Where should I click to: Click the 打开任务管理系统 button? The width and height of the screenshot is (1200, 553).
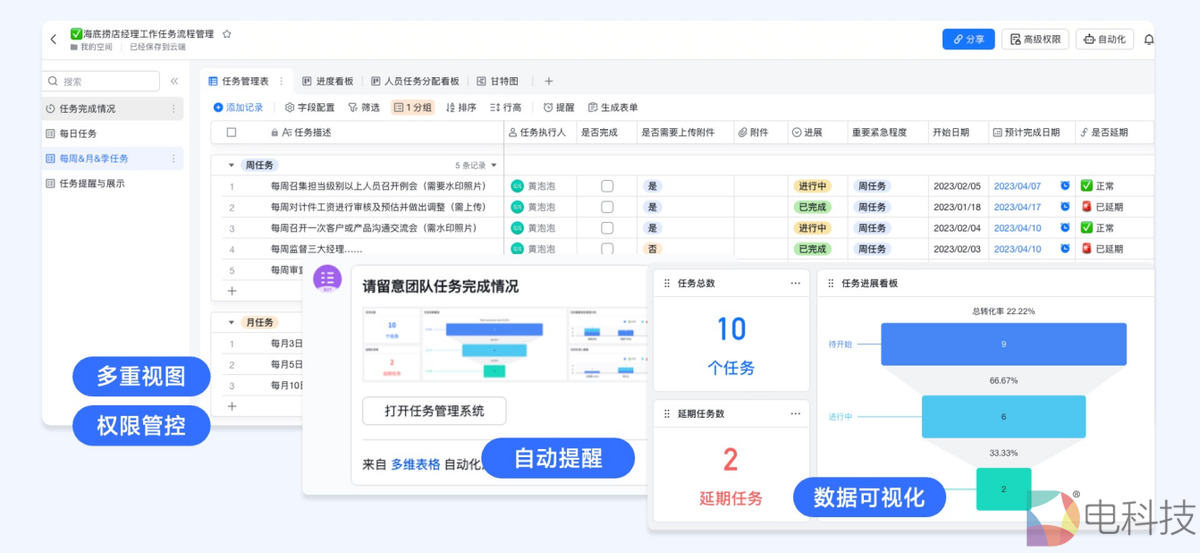click(434, 410)
